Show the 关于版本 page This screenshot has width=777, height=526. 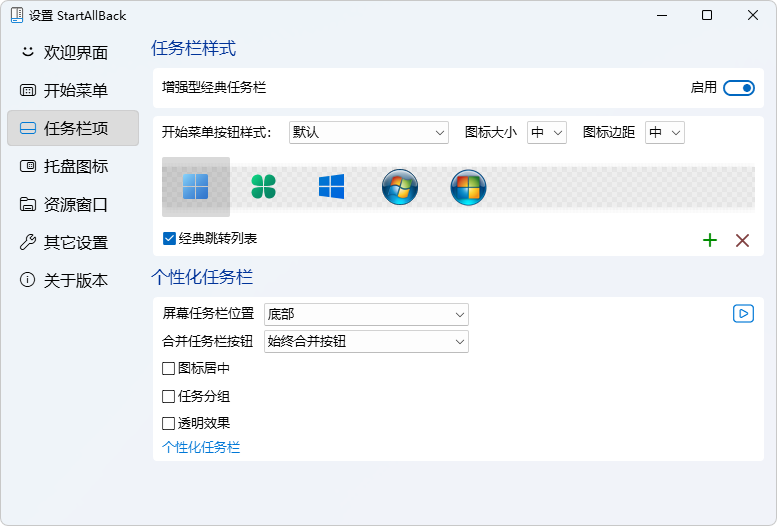tap(73, 280)
